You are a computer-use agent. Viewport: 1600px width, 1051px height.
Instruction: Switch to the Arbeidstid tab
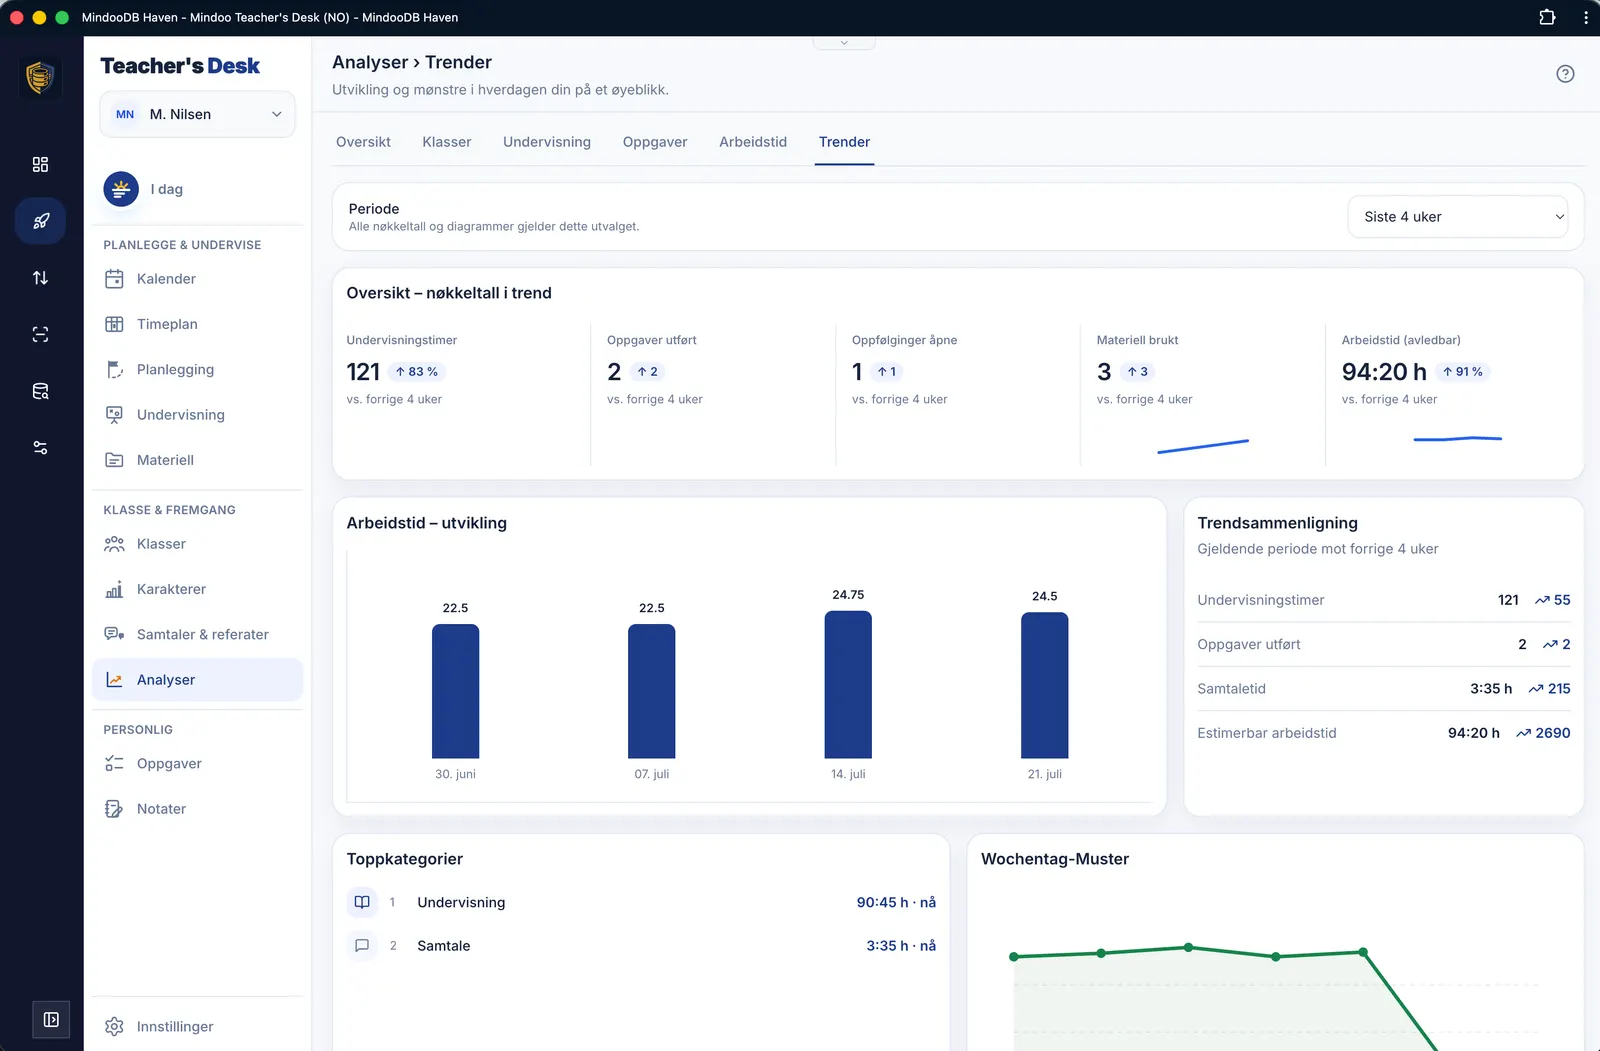tap(753, 142)
